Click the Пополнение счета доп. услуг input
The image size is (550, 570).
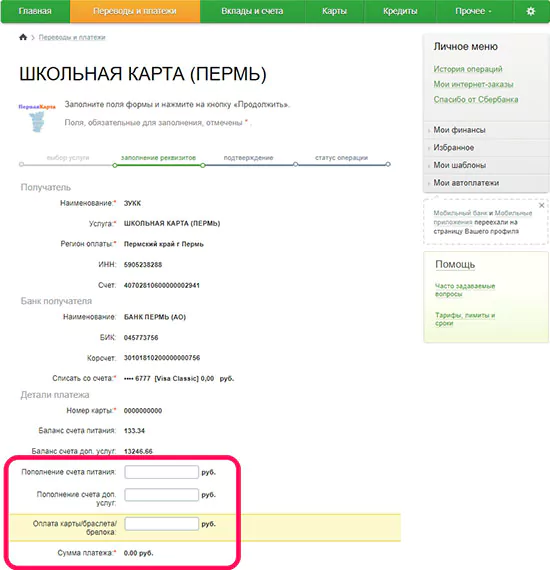point(161,495)
